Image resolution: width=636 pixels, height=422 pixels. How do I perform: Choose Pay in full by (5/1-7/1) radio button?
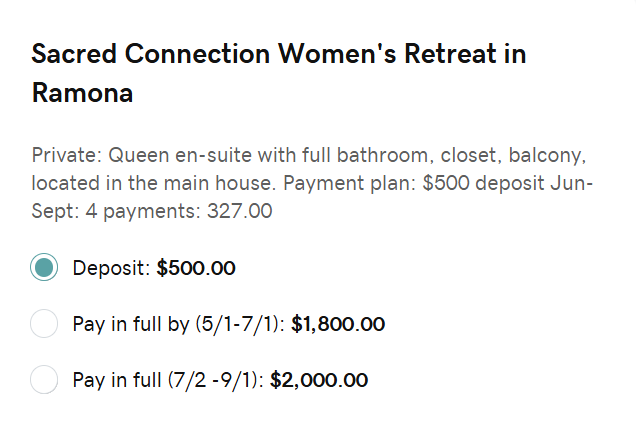tap(44, 323)
